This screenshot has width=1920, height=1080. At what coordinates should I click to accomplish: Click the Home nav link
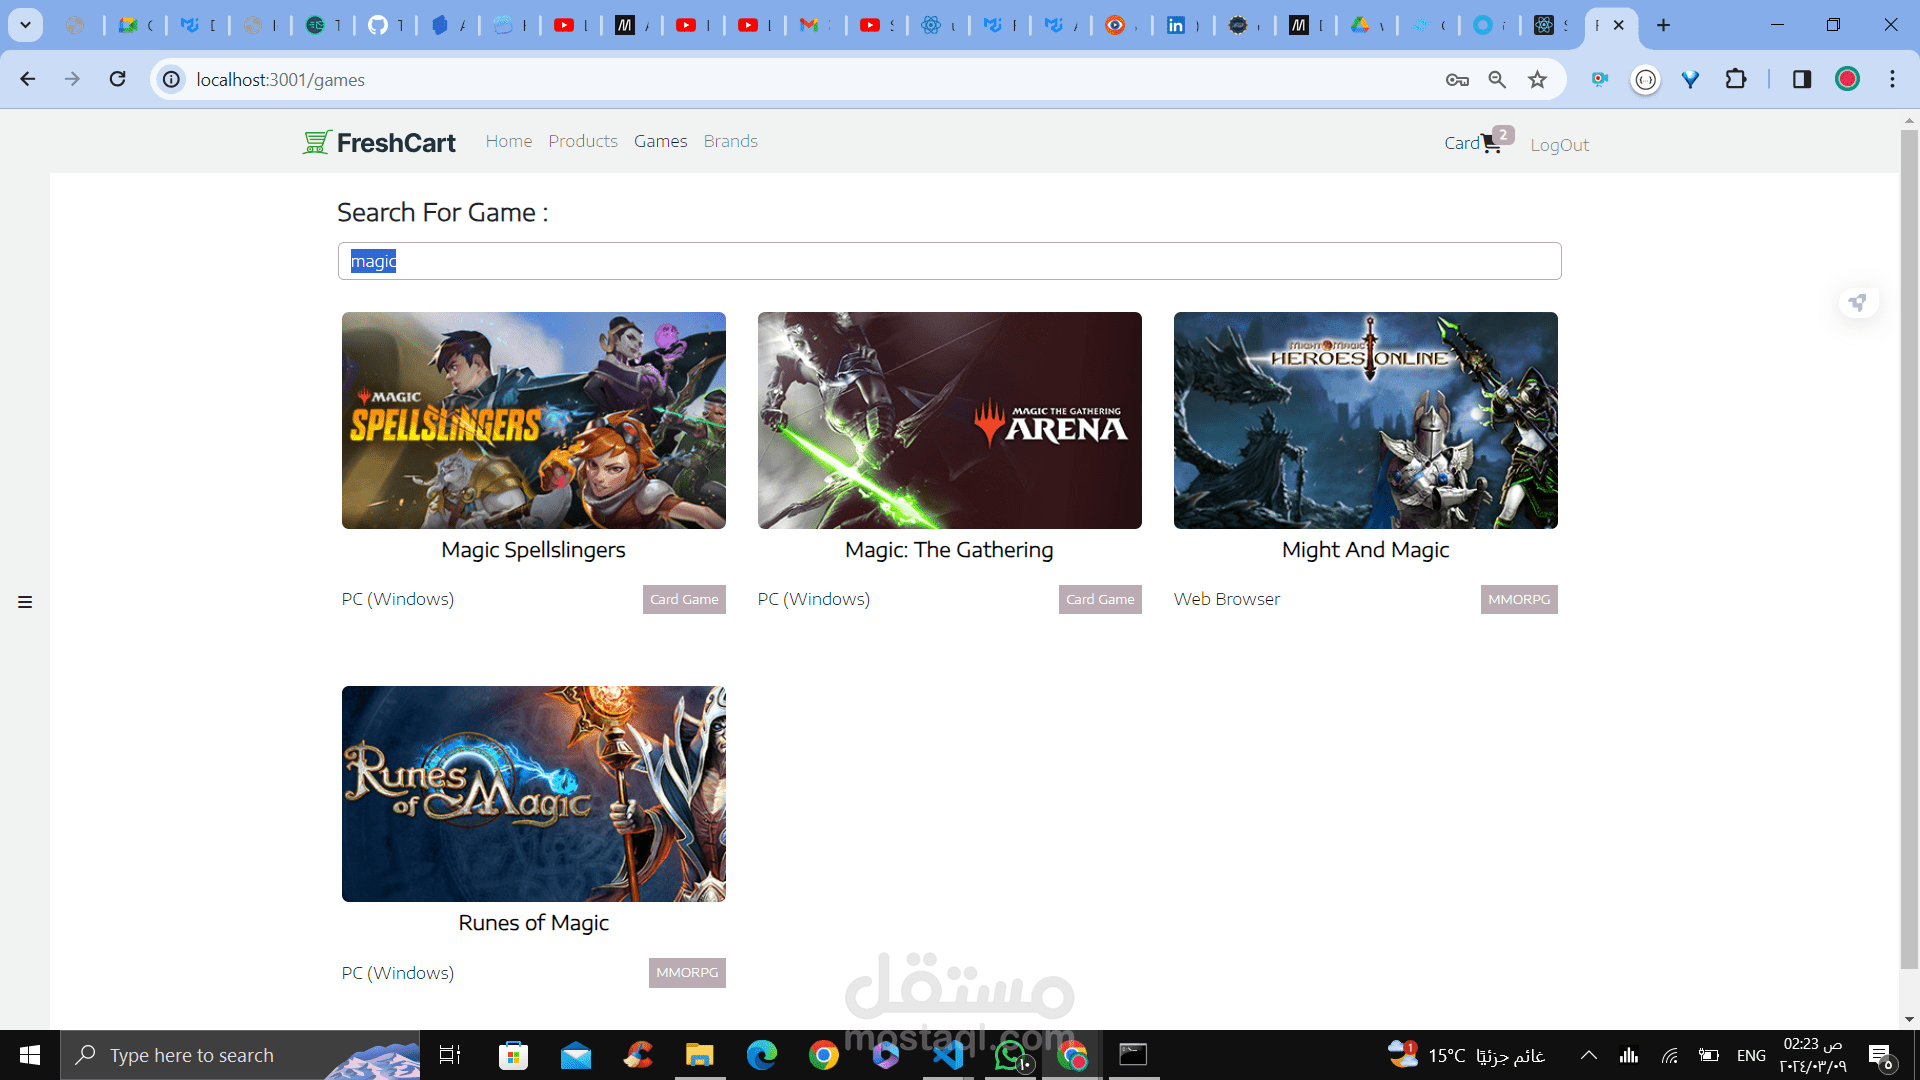tap(508, 141)
